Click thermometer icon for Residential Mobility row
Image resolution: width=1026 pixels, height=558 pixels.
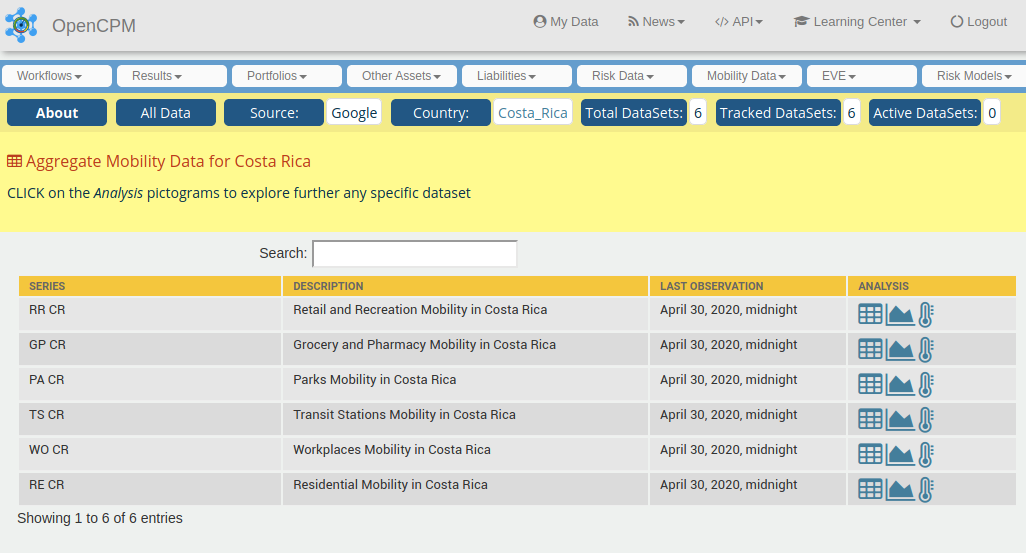click(926, 490)
